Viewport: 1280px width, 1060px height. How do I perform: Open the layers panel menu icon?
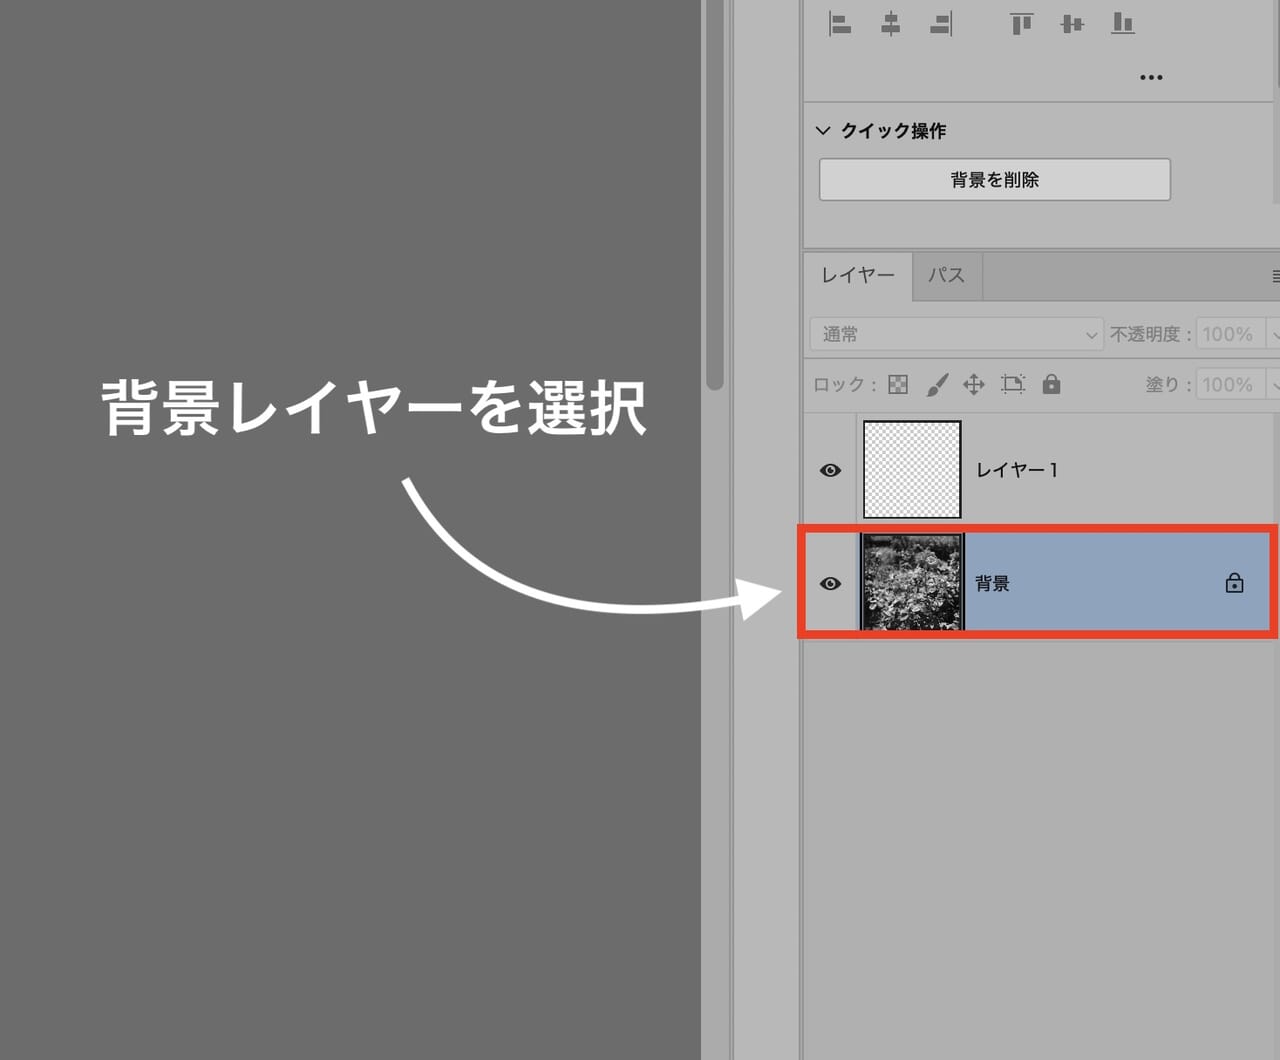(1275, 276)
